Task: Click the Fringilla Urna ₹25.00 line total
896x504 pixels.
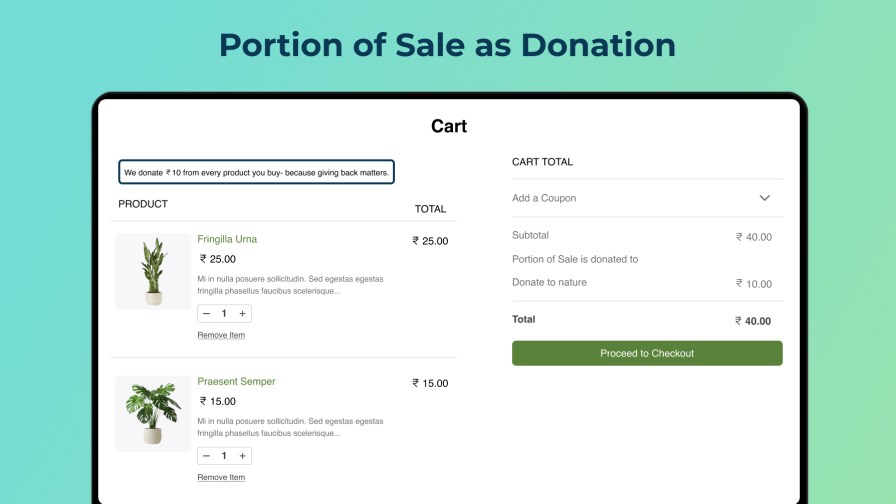Action: point(430,241)
